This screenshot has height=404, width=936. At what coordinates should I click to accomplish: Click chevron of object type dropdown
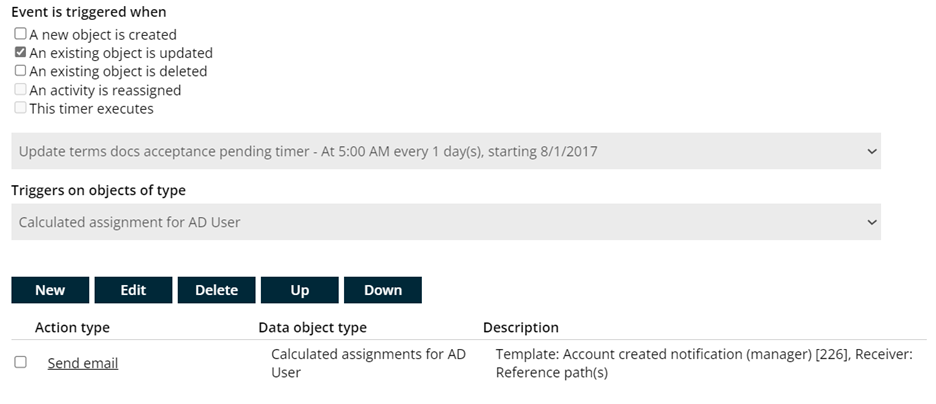[872, 223]
